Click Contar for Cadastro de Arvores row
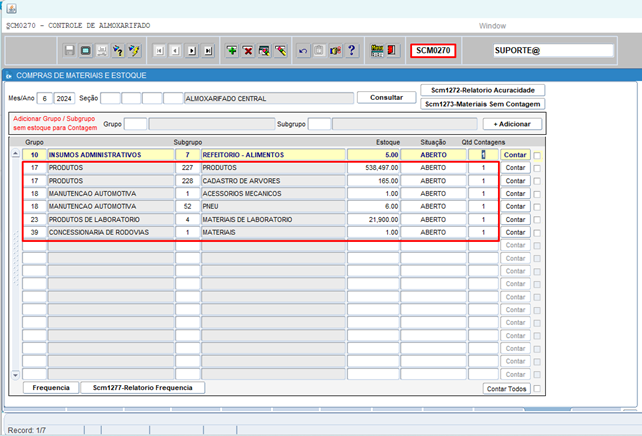 (515, 181)
